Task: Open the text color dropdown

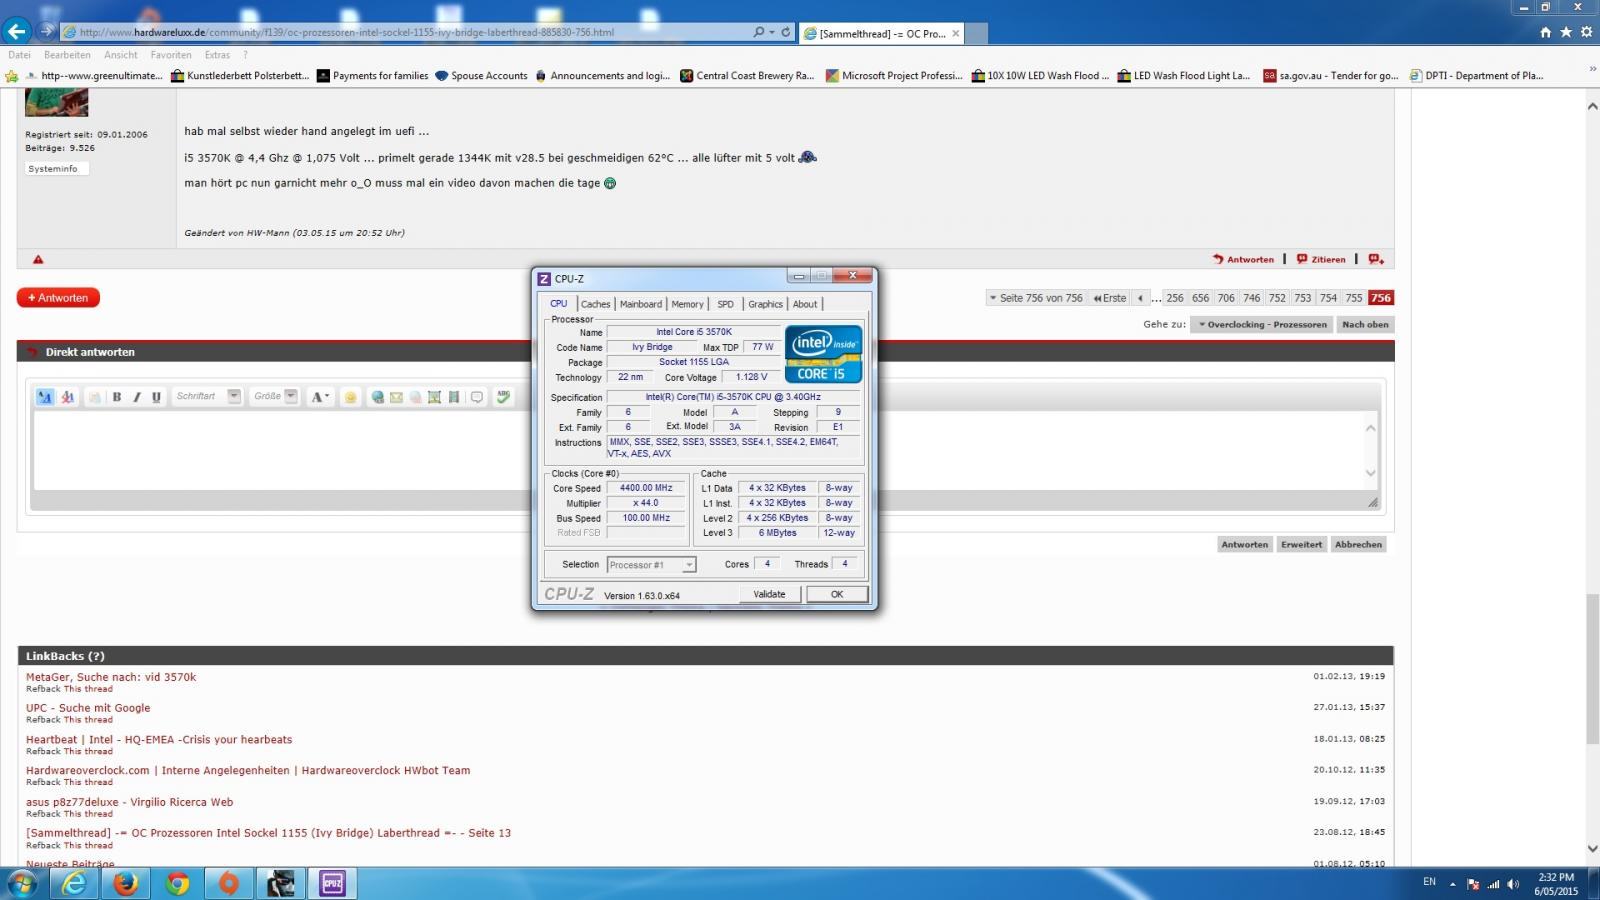Action: (320, 397)
